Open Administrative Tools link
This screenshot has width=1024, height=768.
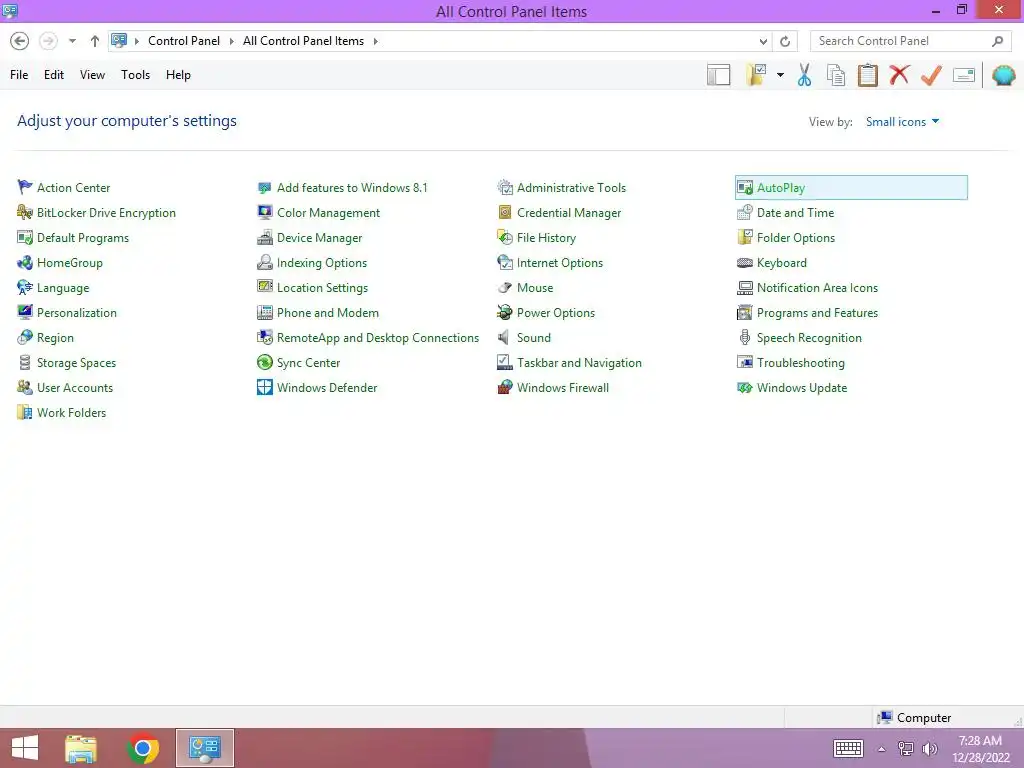point(571,187)
